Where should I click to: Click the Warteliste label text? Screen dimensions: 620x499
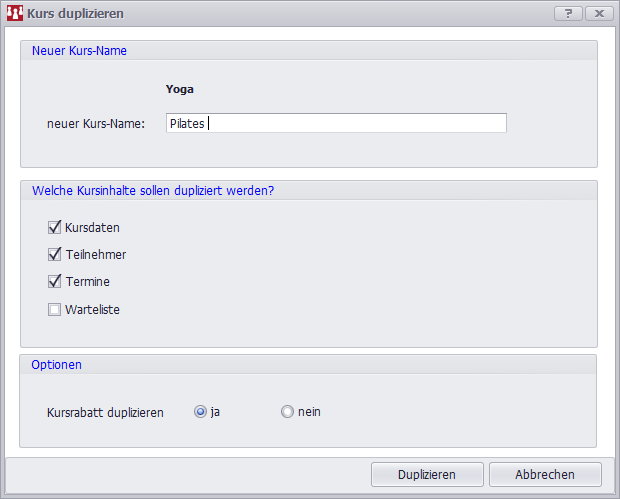pyautogui.click(x=92, y=310)
